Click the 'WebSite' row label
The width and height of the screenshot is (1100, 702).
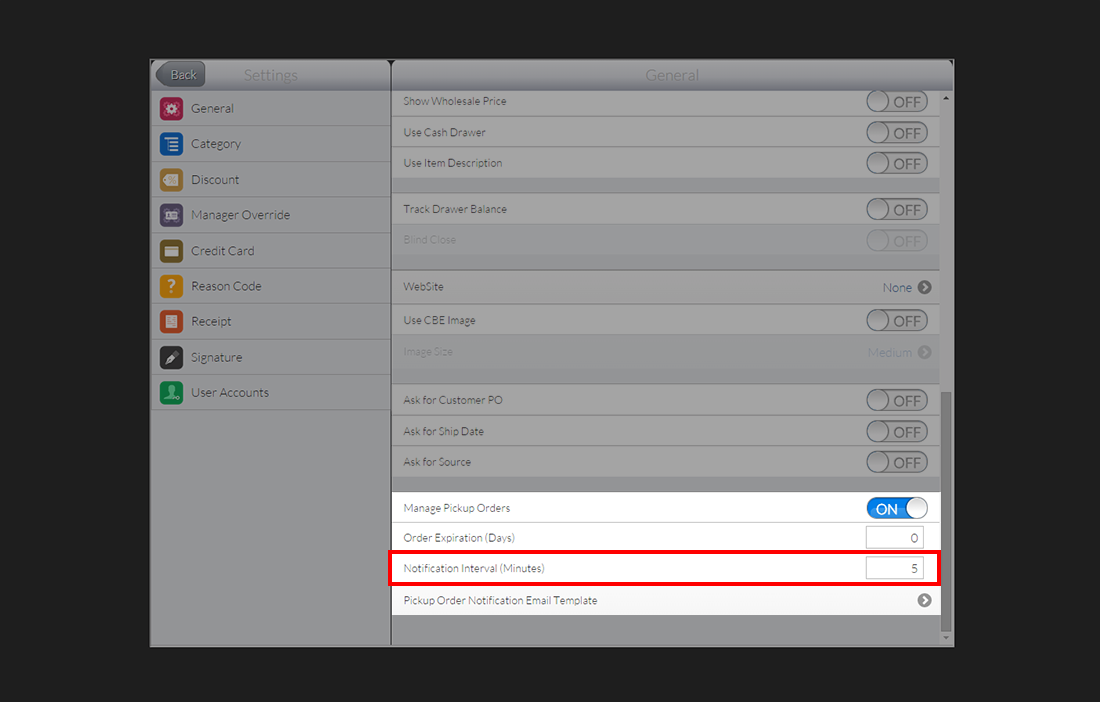coord(423,286)
